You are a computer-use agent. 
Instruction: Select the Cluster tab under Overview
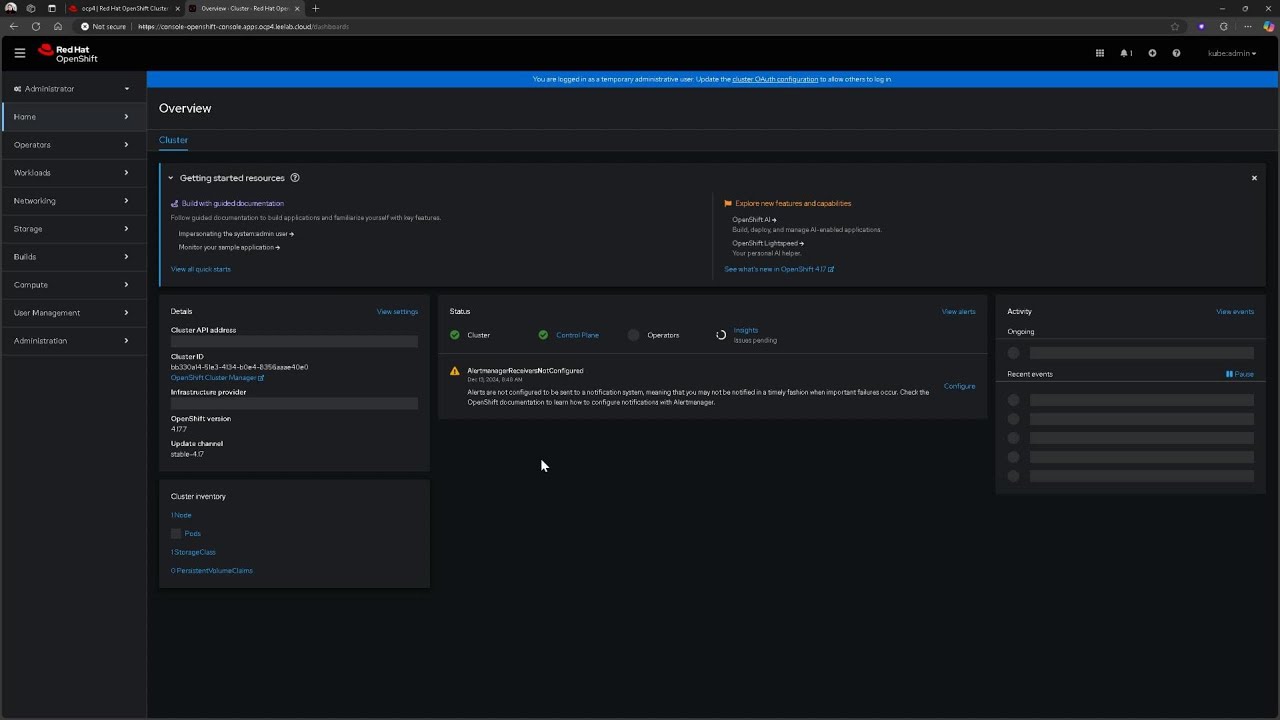[173, 140]
